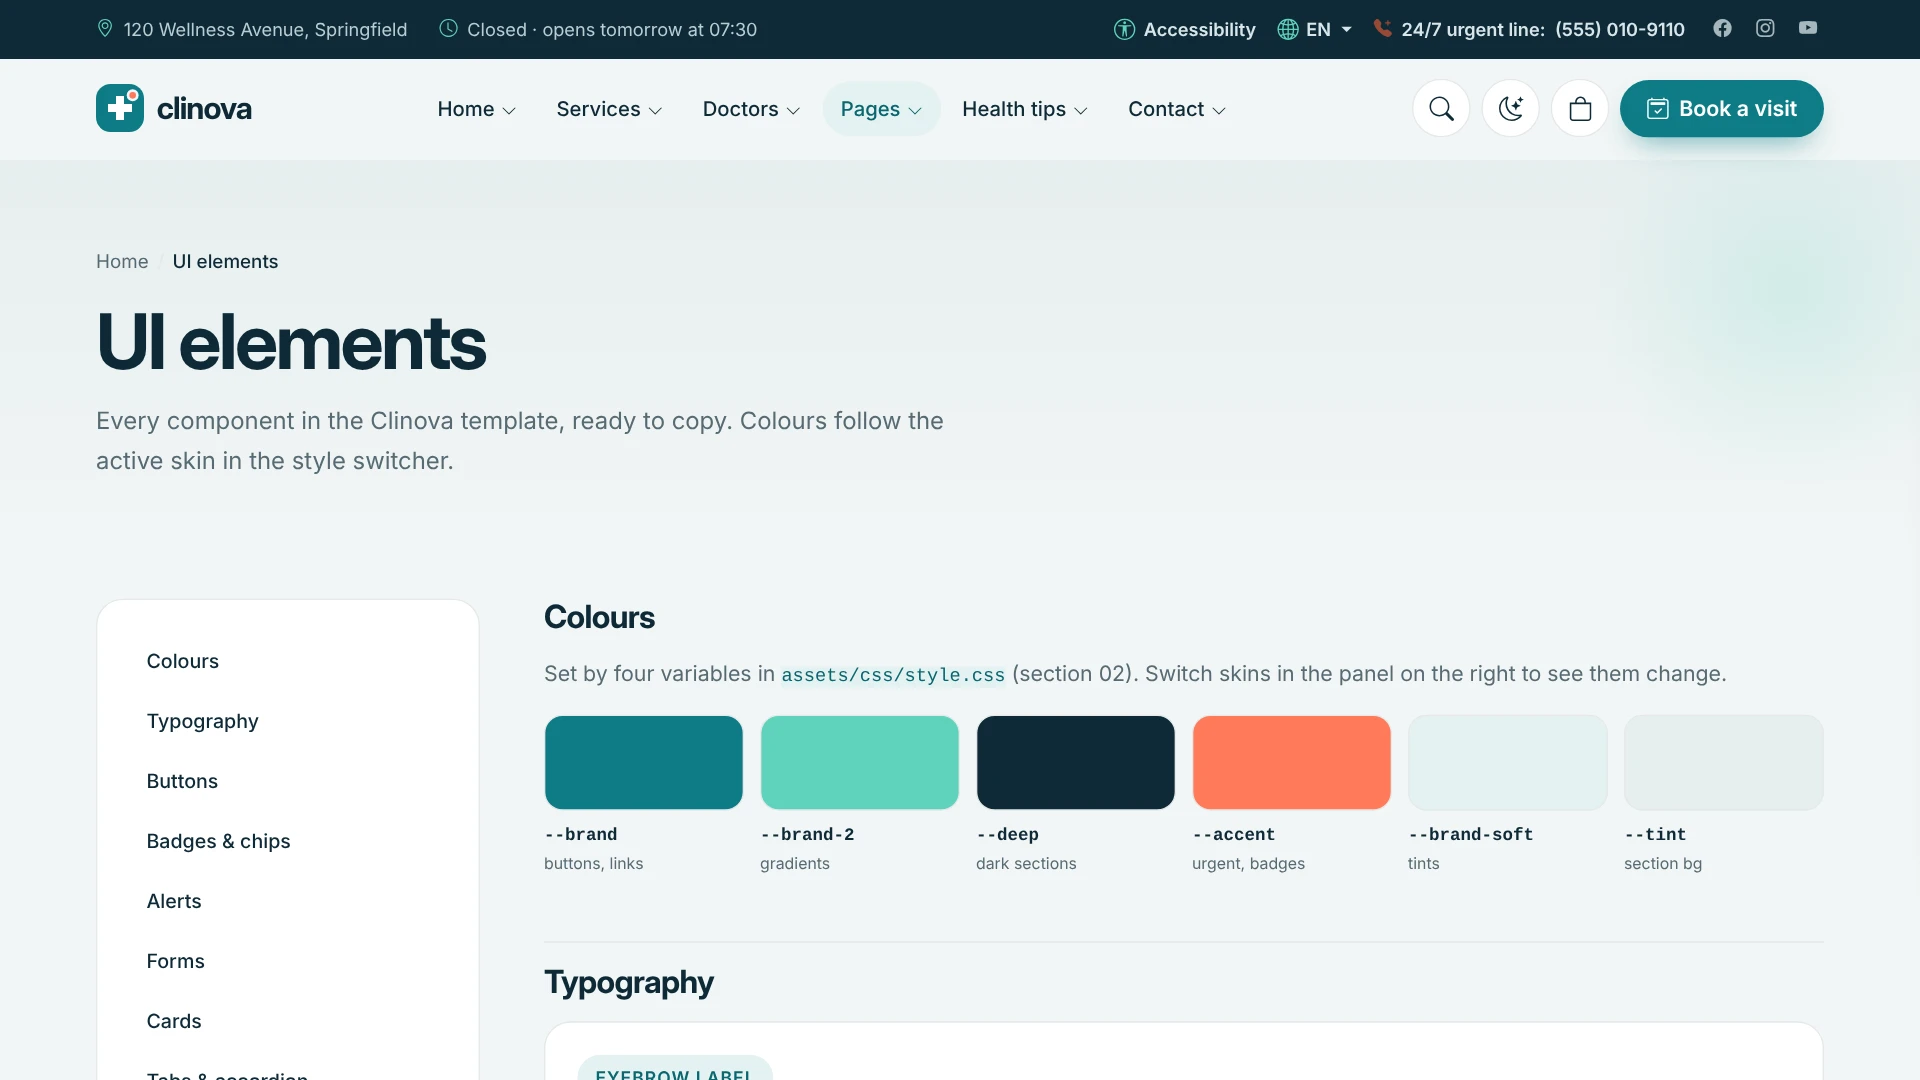The image size is (1920, 1080).
Task: Click the 120 Wellness Avenue address text
Action: click(265, 29)
